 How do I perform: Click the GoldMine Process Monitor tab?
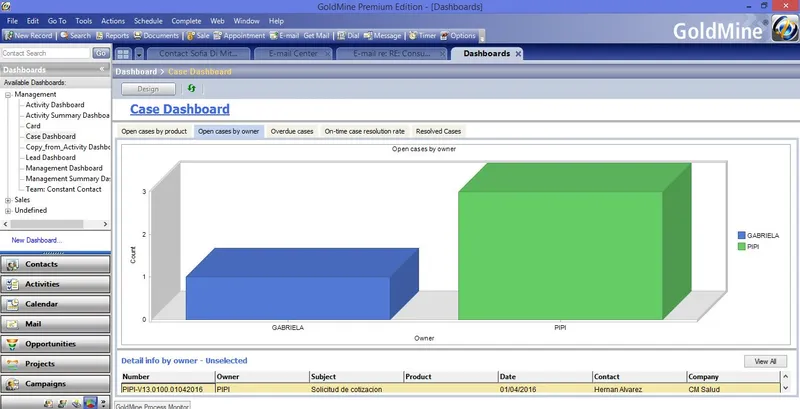click(x=153, y=406)
